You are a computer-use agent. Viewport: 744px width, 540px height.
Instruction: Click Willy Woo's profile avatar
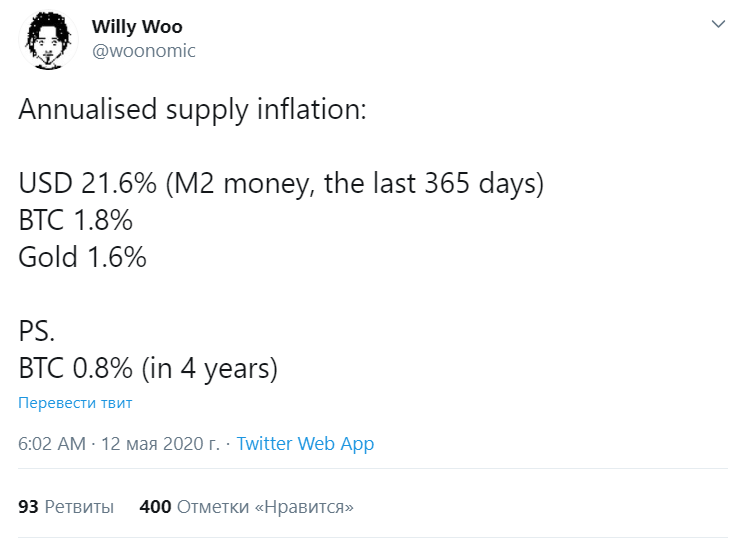coord(47,41)
